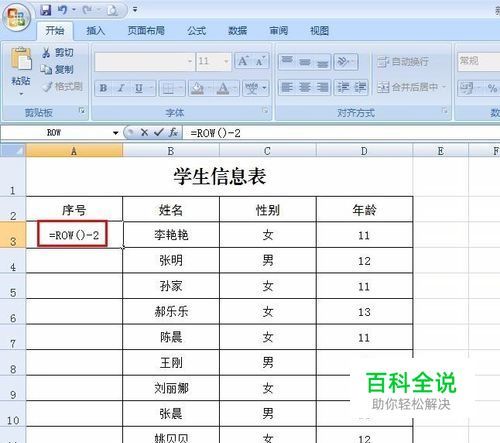
Task: Click the cell borders icon
Action: (168, 88)
